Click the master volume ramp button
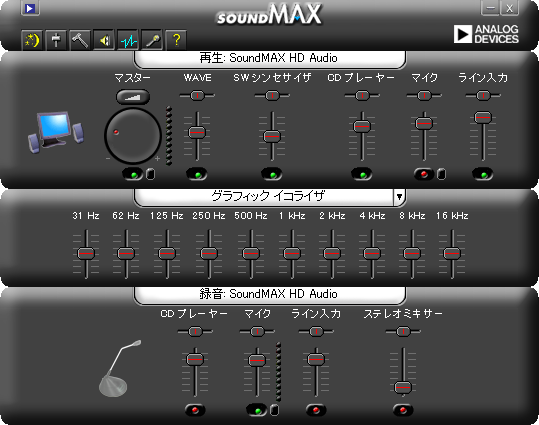Screen dimensions: 539x425 point(133,97)
